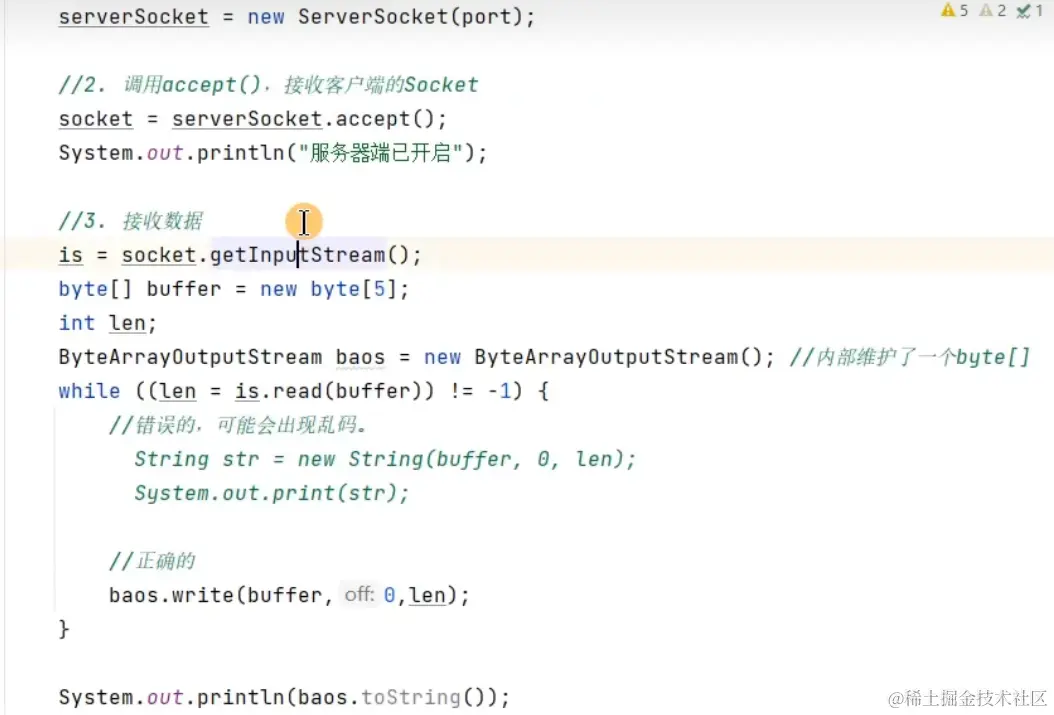This screenshot has width=1054, height=715.
Task: Click the comment '//正确的'
Action: click(152, 561)
